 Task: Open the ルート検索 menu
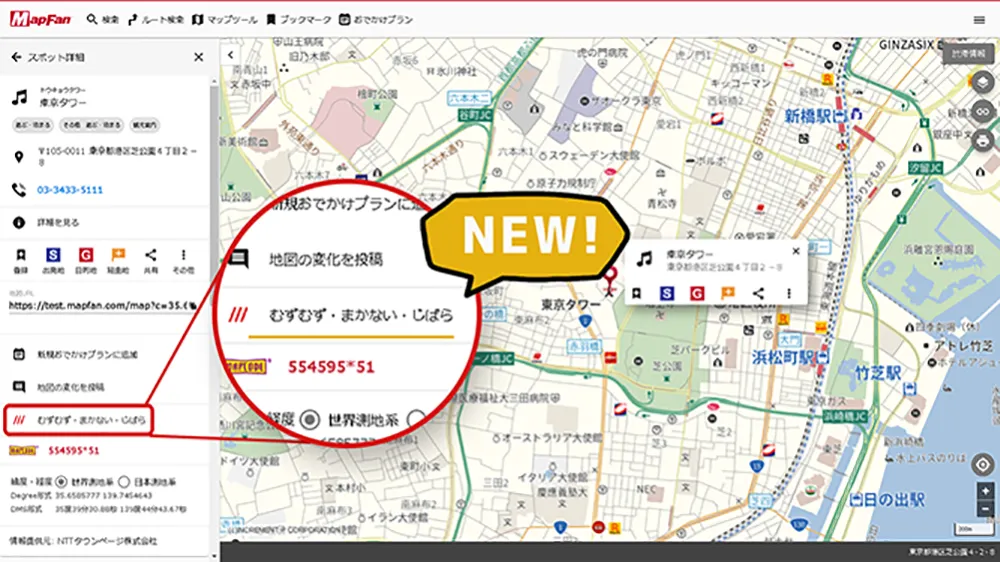coord(156,20)
